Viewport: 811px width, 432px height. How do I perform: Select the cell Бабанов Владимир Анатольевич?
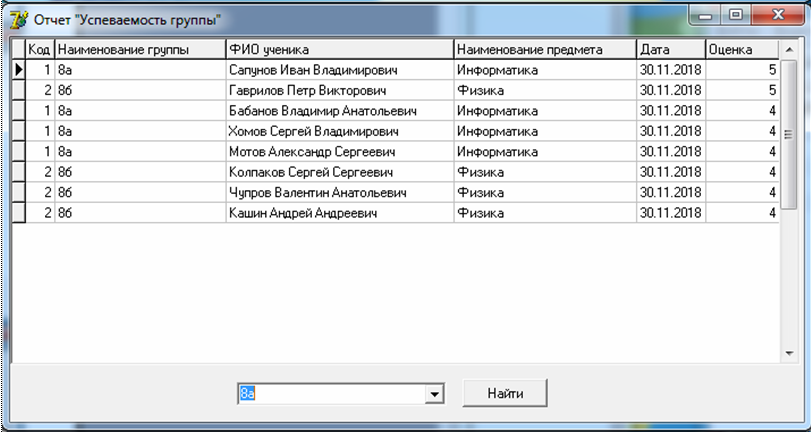click(340, 111)
